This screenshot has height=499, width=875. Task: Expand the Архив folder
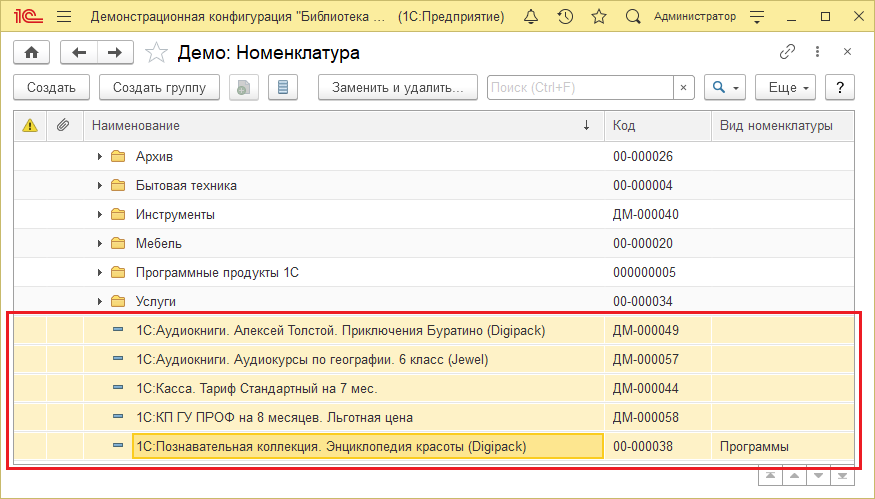coord(99,156)
